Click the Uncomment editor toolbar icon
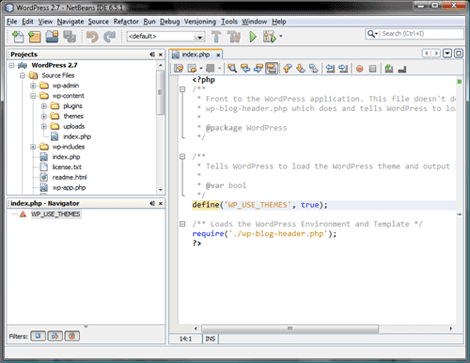Screen dimensions: 470x363 (x=402, y=69)
